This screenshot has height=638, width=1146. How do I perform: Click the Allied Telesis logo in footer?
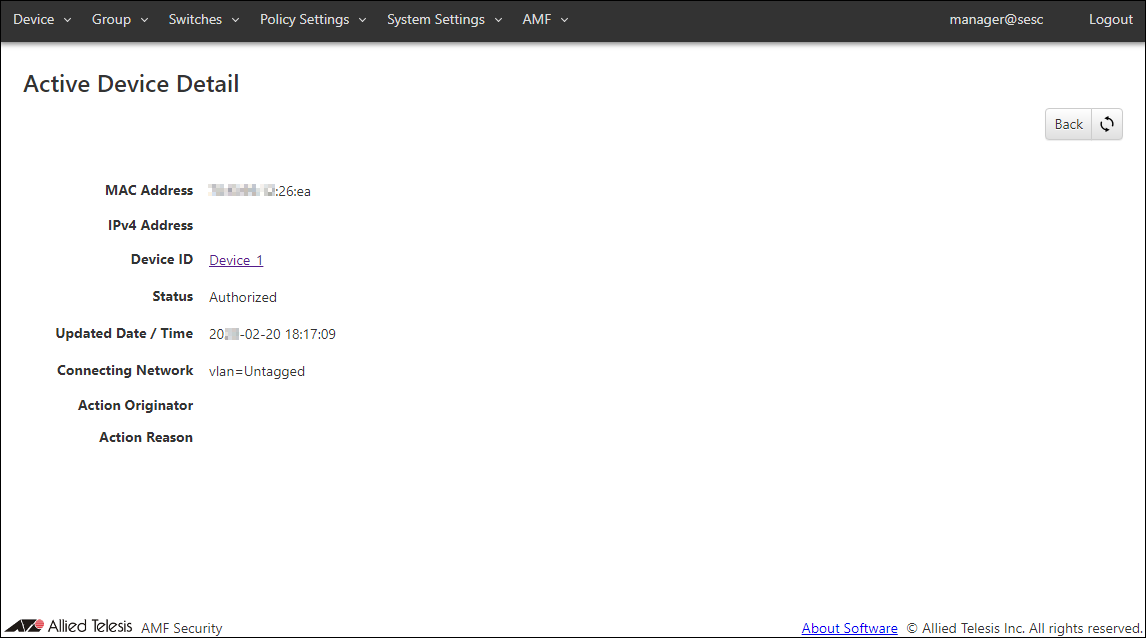[76, 626]
